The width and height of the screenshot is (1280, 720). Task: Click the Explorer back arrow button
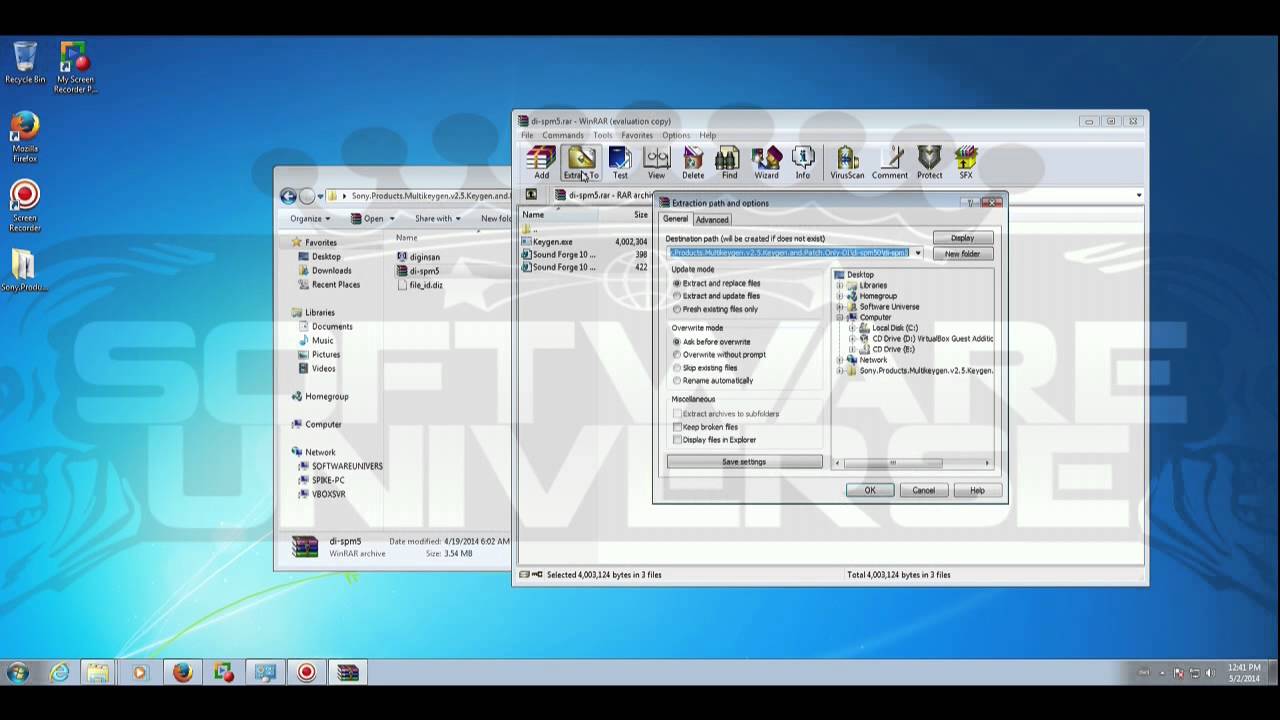coord(288,196)
